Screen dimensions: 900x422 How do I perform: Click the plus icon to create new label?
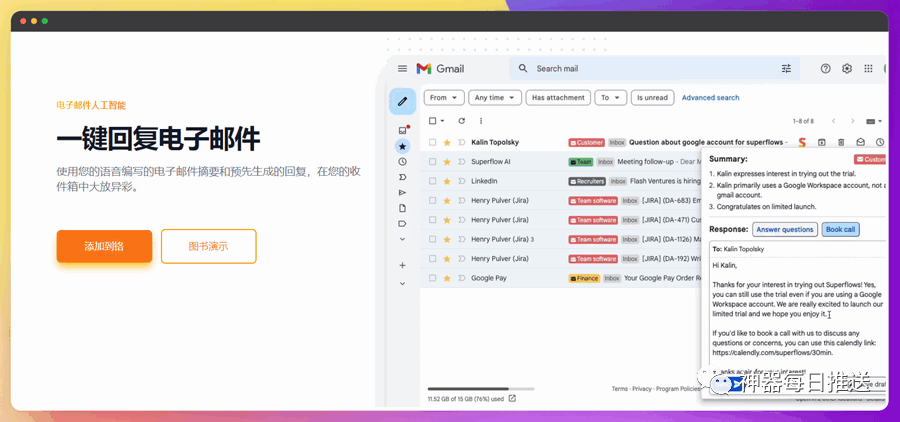402,265
